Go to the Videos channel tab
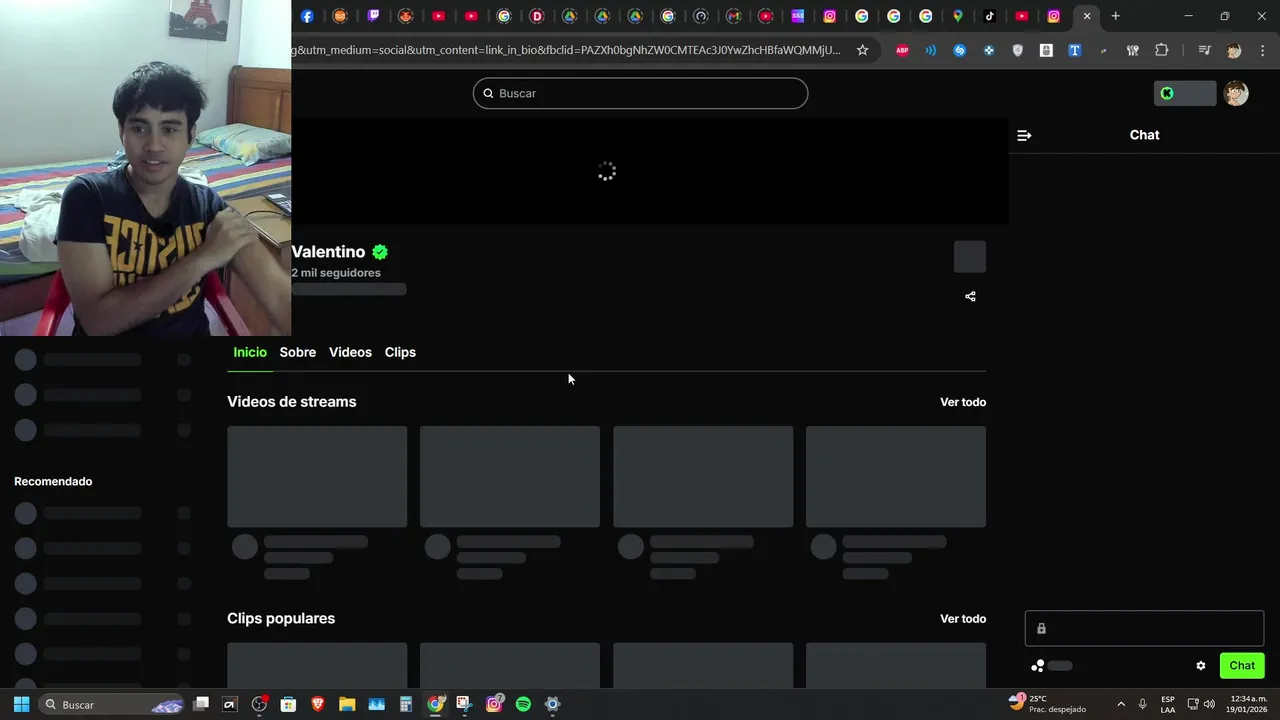The image size is (1280, 720). click(350, 352)
